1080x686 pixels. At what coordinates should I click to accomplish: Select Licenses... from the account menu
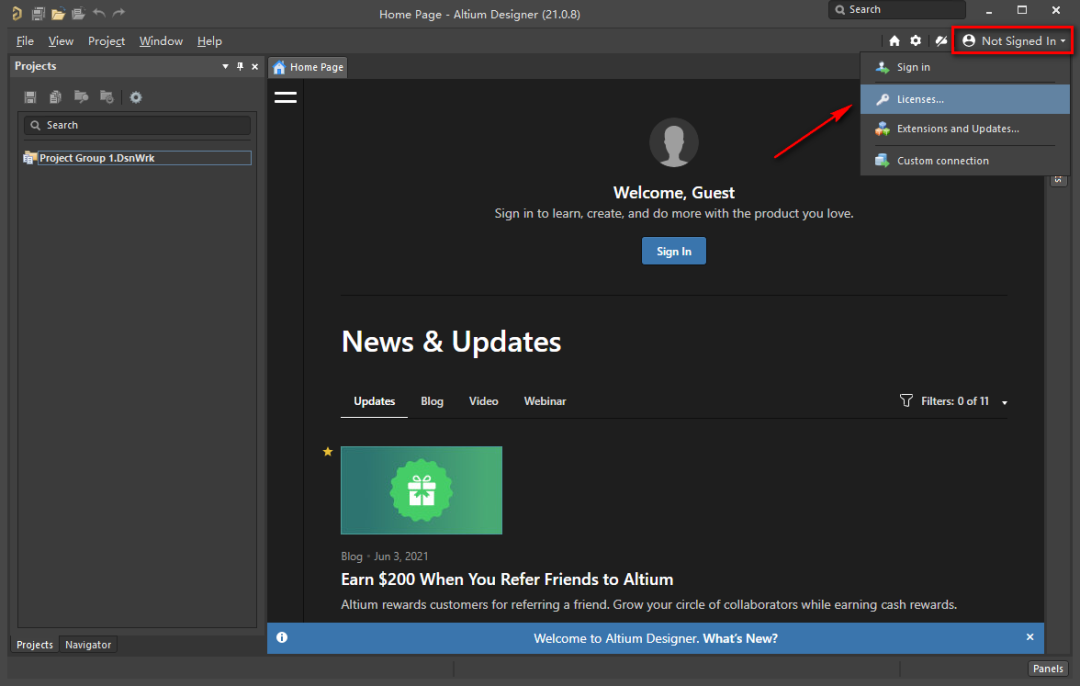coord(920,99)
